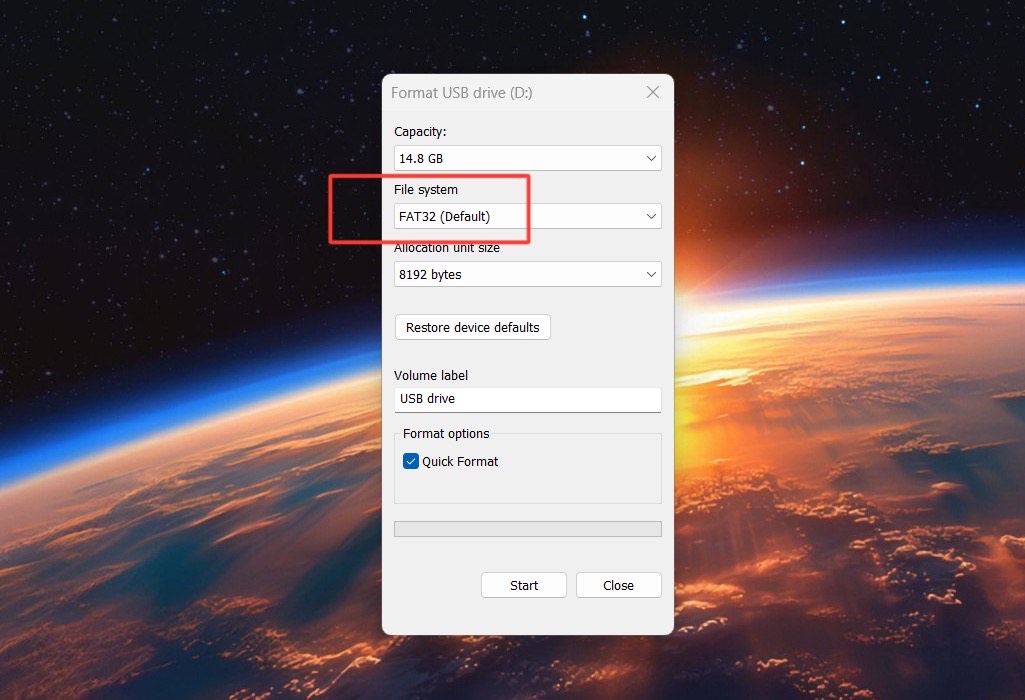The width and height of the screenshot is (1025, 700).
Task: Click the Quick Format label text
Action: pos(460,461)
